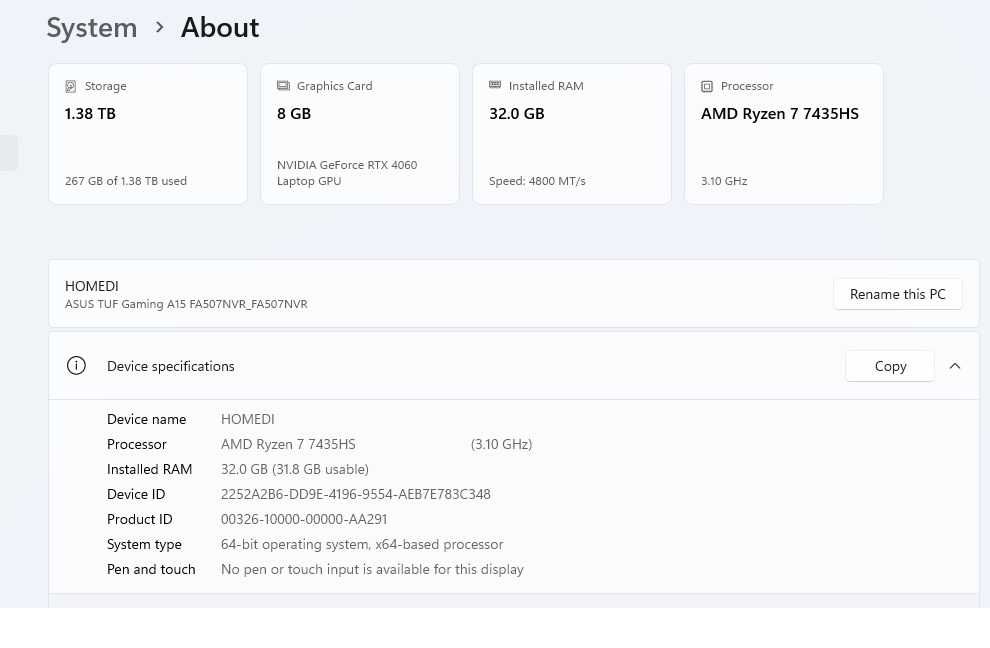Open the Graphics Card 8 GB card
Image resolution: width=990 pixels, height=648 pixels.
coord(360,134)
